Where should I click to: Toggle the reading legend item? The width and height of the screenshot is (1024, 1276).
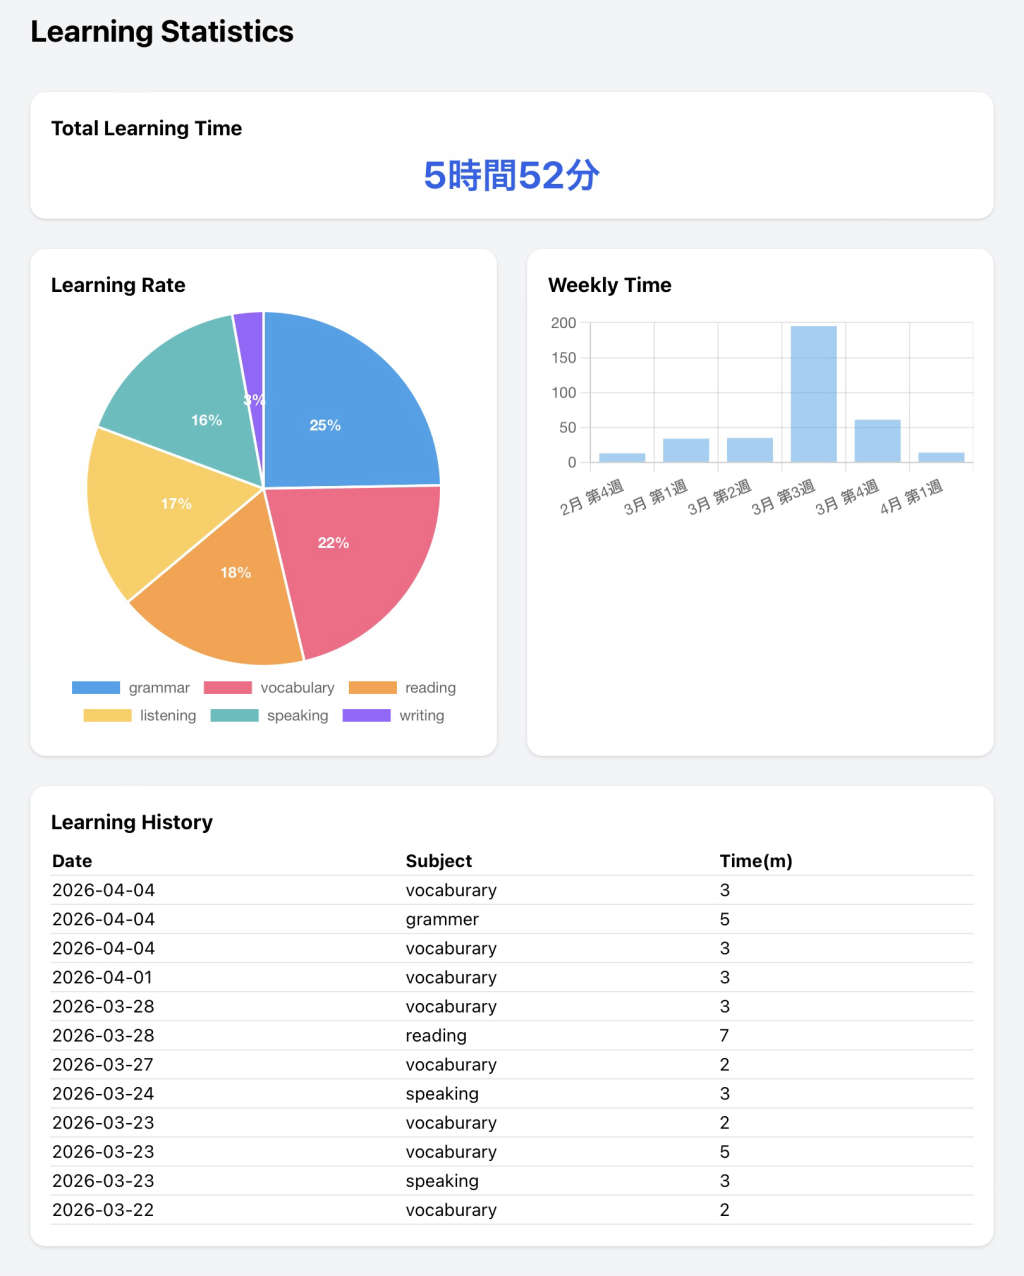(402, 688)
